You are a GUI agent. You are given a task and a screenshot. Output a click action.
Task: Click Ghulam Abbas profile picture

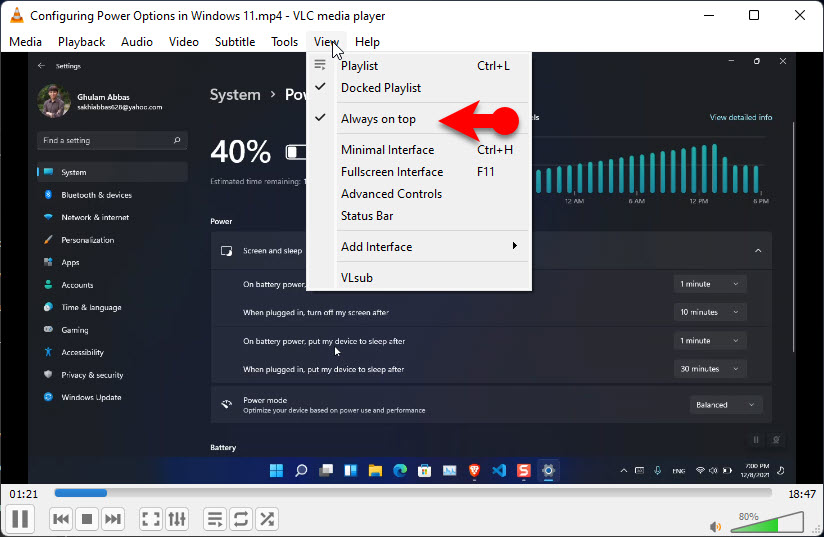pyautogui.click(x=54, y=101)
